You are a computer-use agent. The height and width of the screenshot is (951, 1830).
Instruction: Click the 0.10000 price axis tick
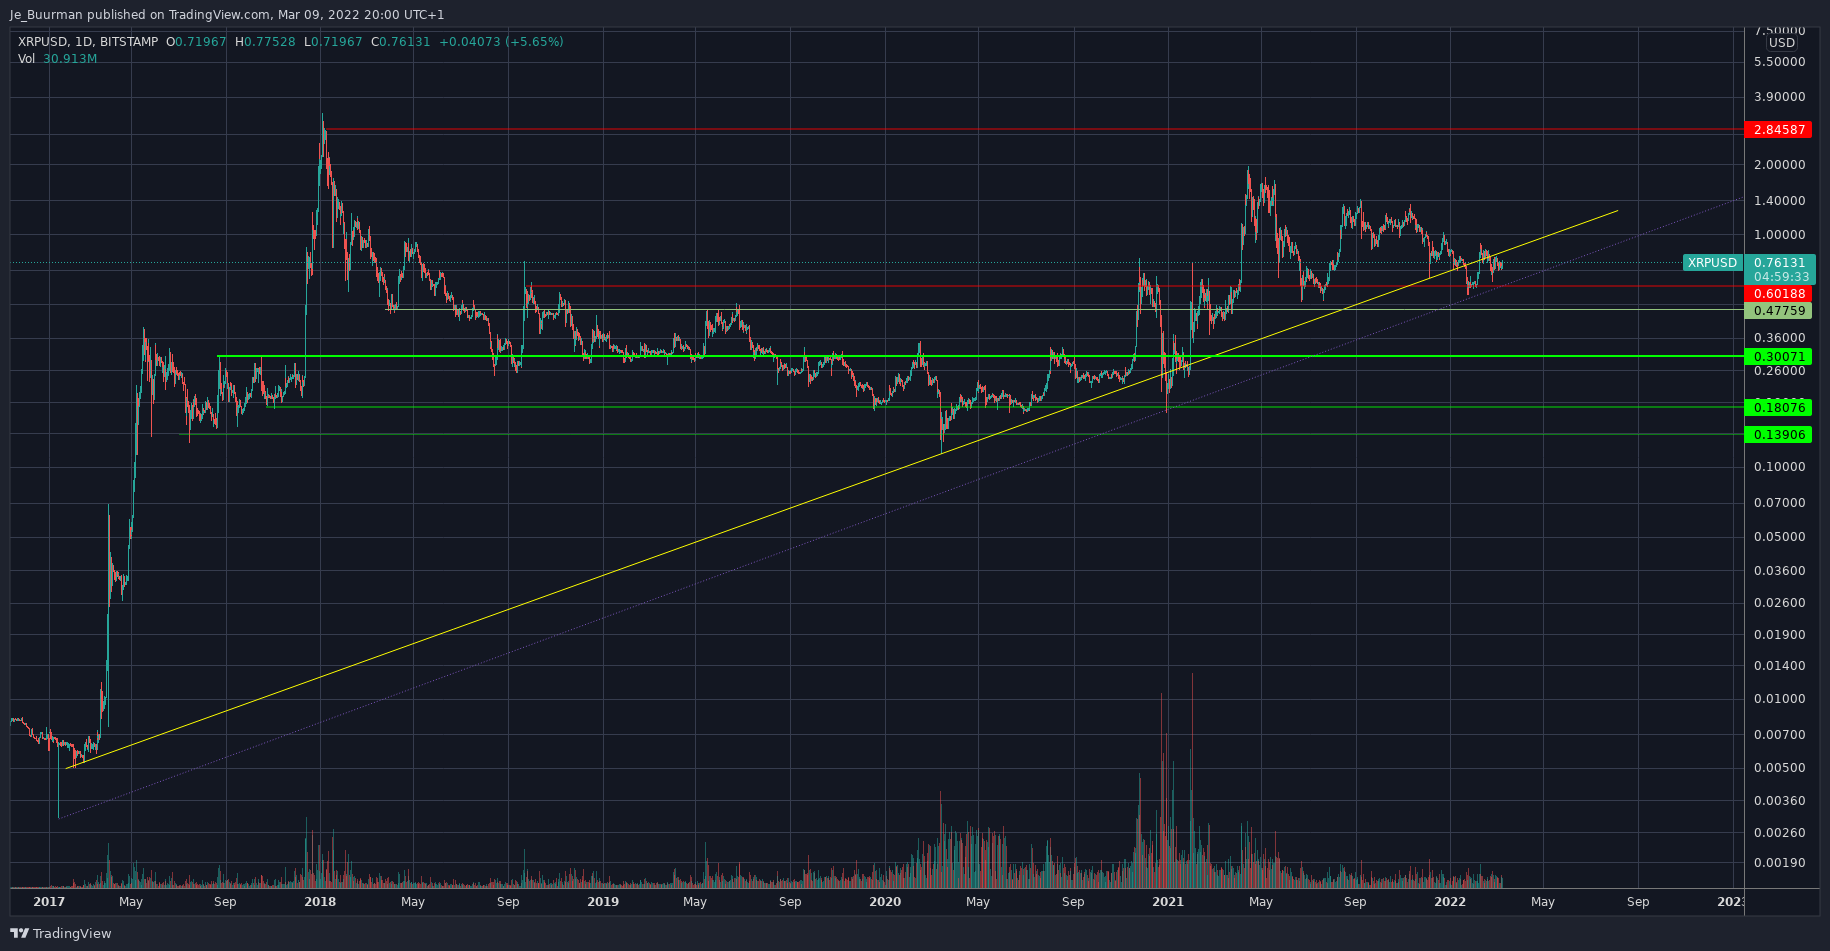(1779, 467)
